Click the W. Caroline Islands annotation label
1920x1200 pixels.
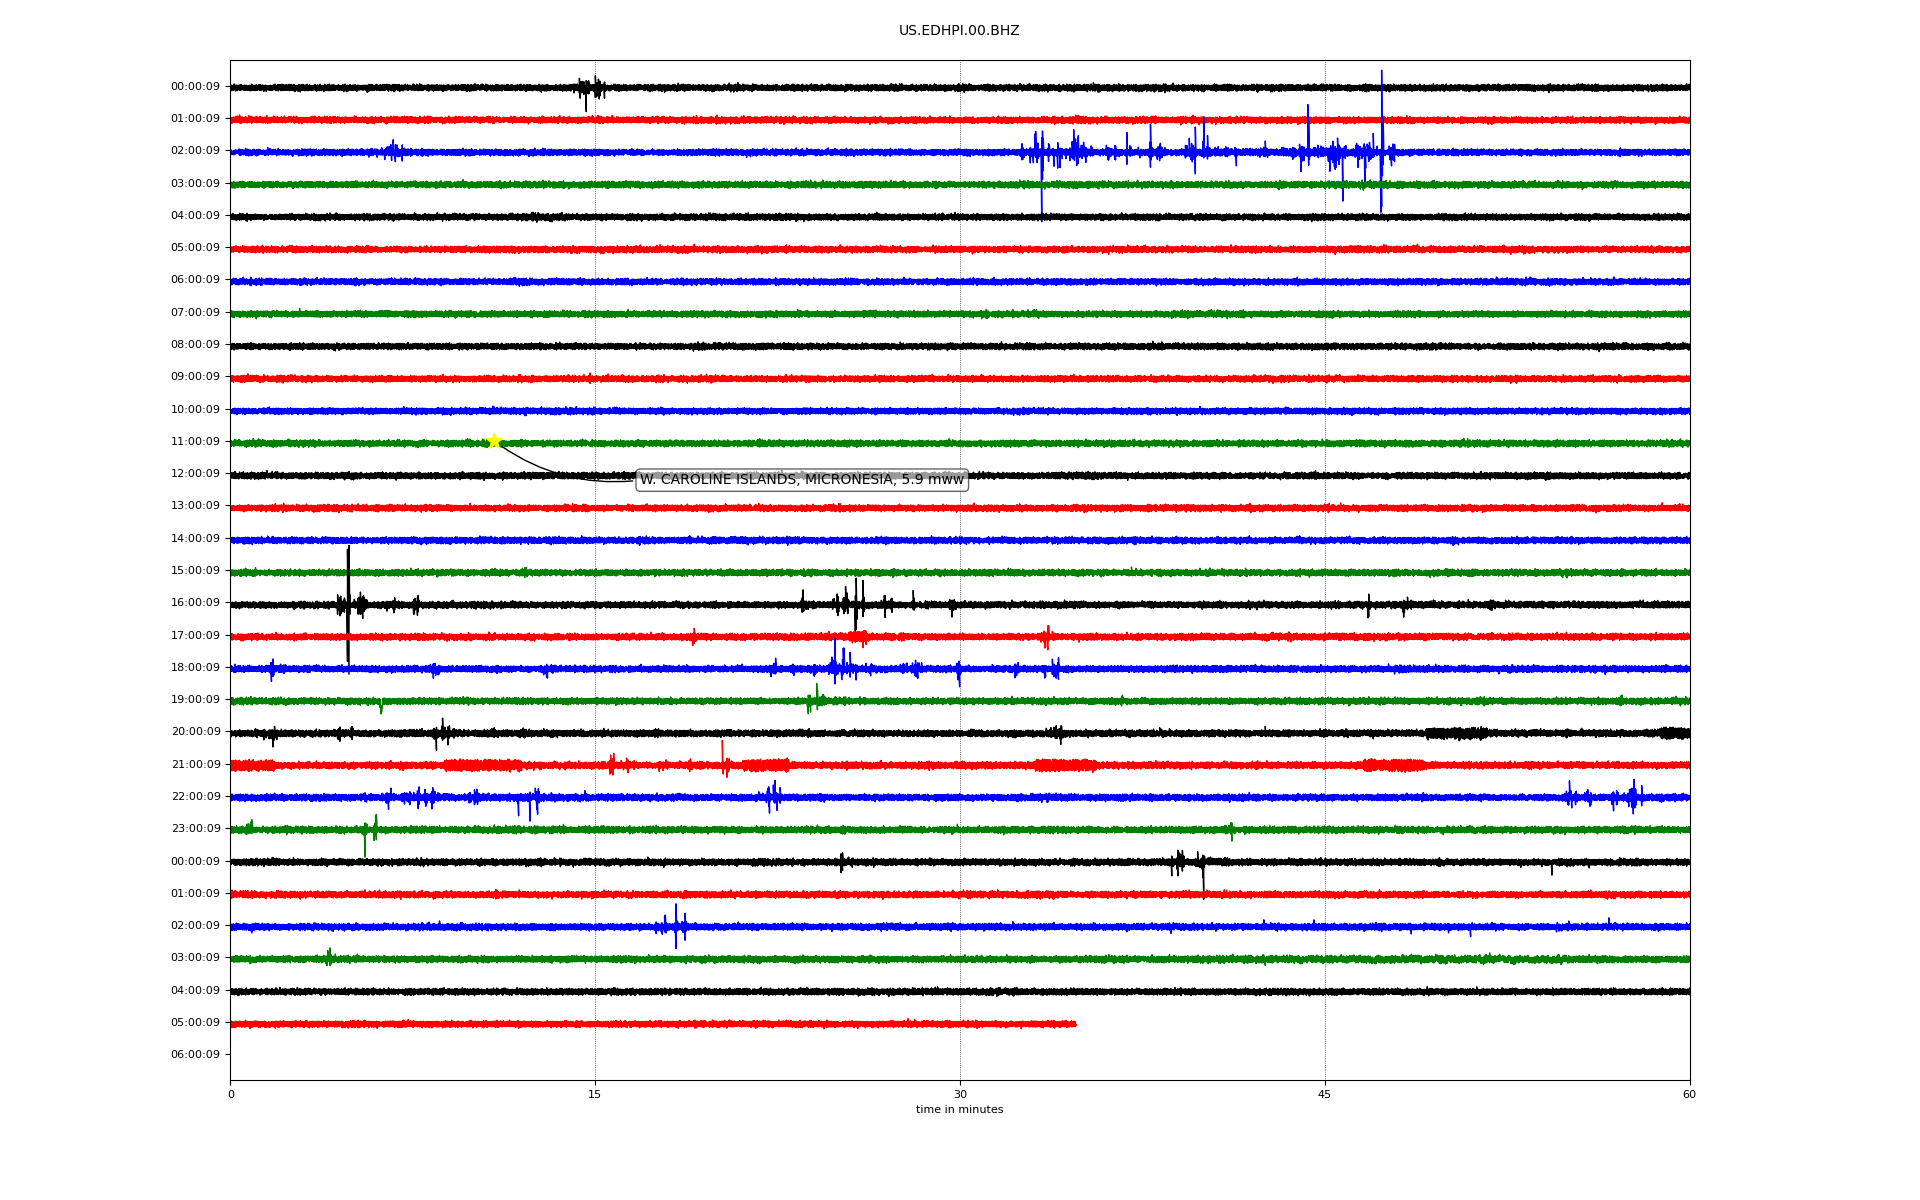point(801,480)
